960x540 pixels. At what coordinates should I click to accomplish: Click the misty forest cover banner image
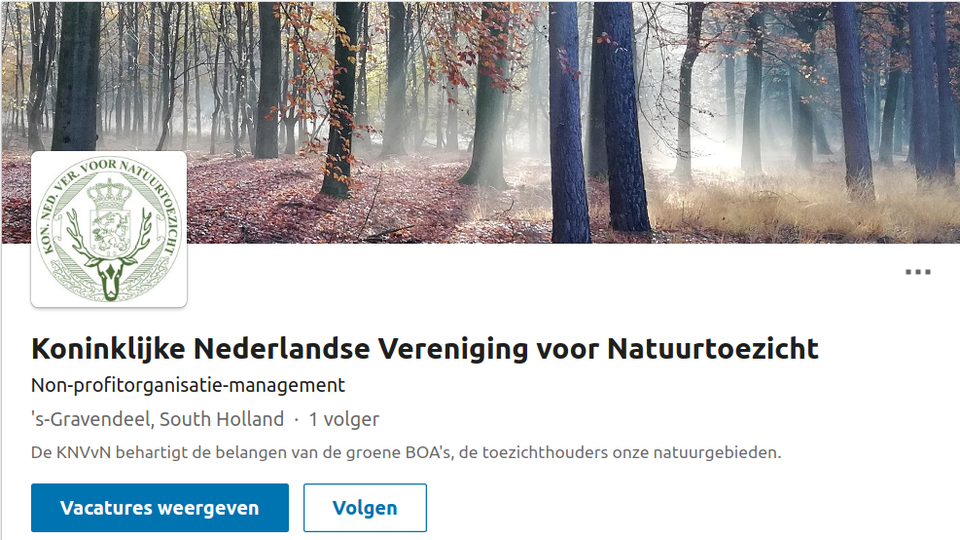(480, 122)
